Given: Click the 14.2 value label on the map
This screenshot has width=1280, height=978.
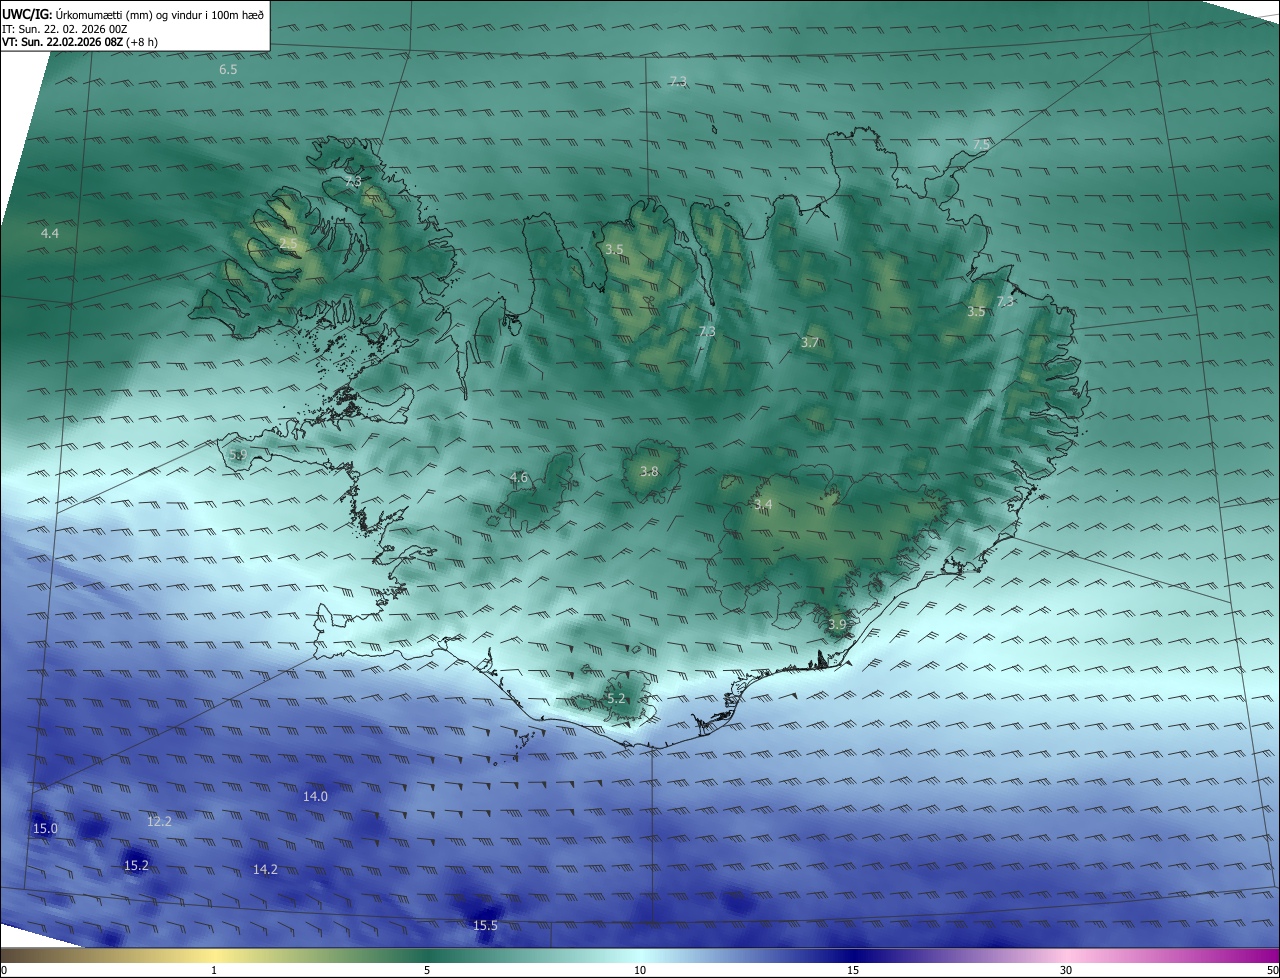Looking at the screenshot, I should click(x=265, y=870).
